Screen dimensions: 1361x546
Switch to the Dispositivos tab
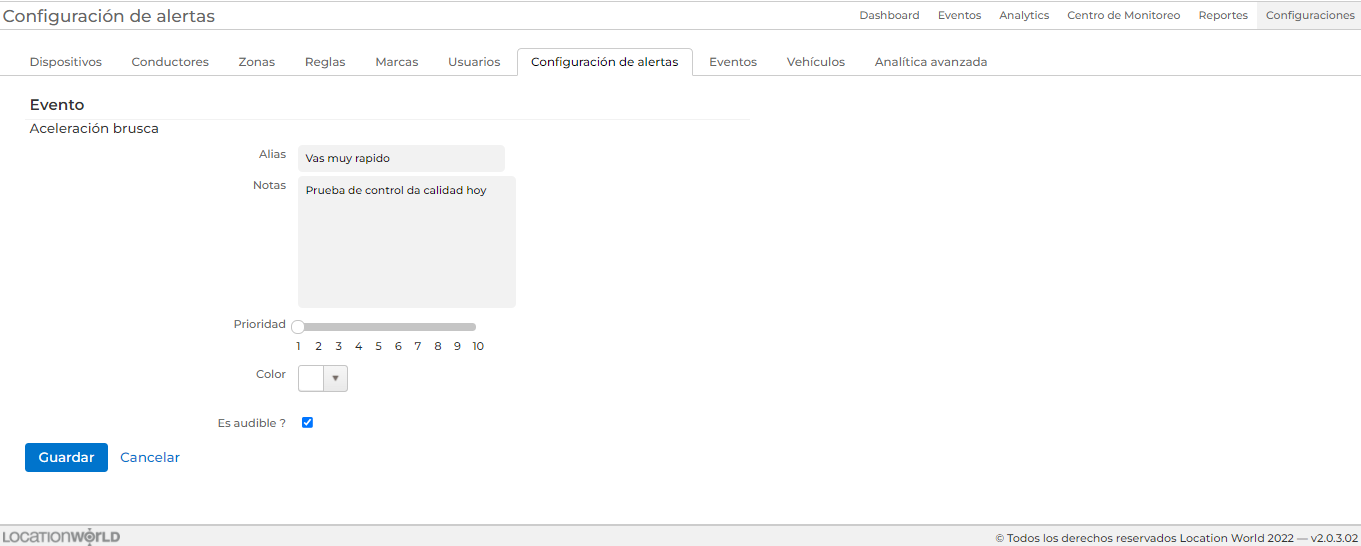[x=66, y=62]
